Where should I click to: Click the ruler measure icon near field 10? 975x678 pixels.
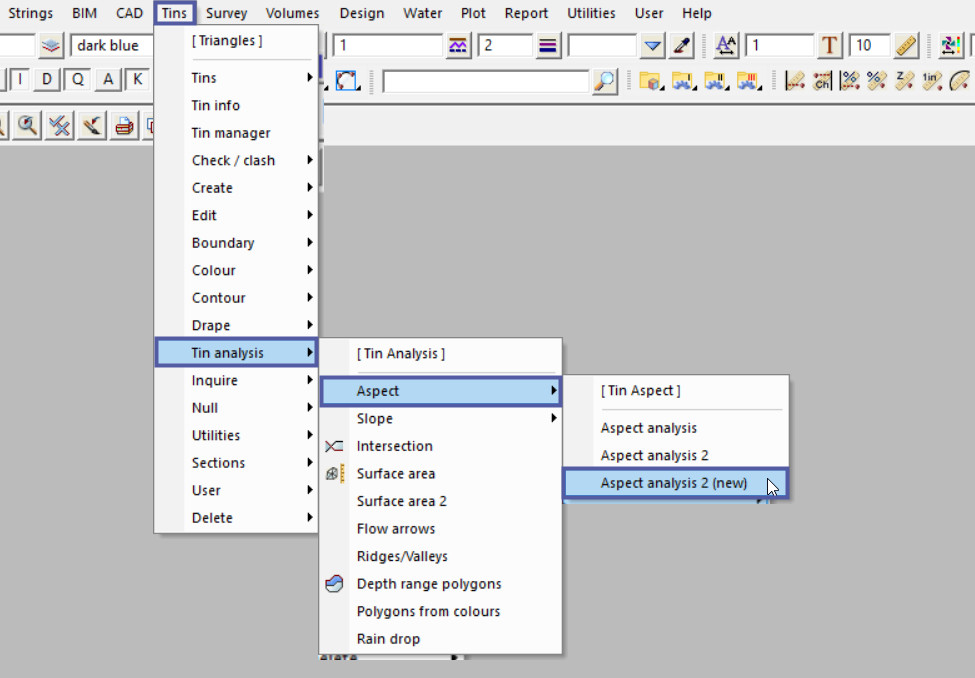[x=906, y=46]
